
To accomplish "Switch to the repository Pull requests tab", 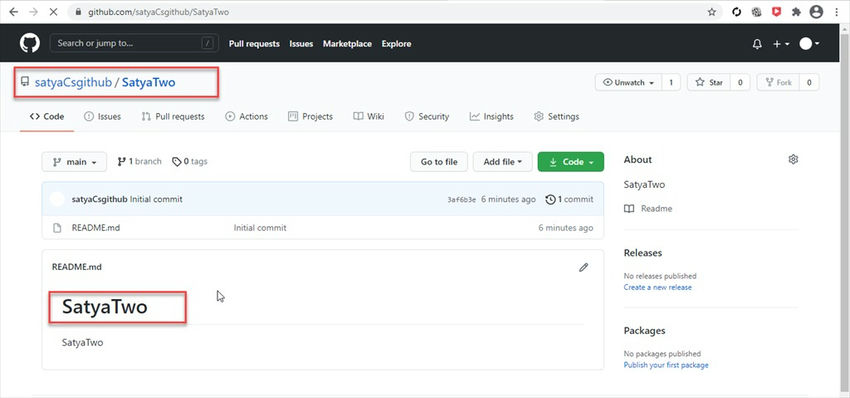I will tap(173, 117).
